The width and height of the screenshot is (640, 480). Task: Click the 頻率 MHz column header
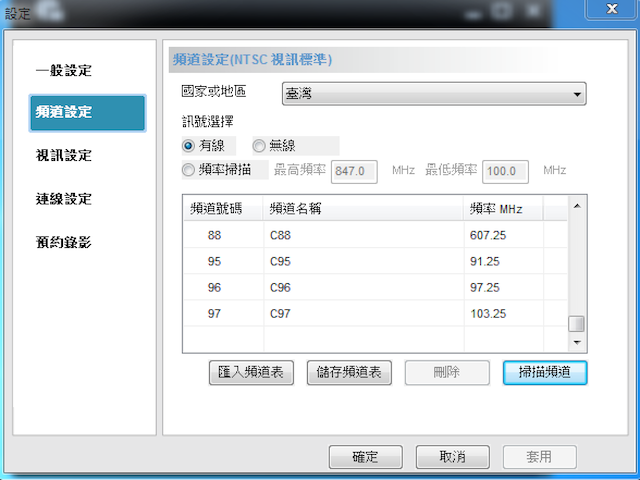pos(503,208)
